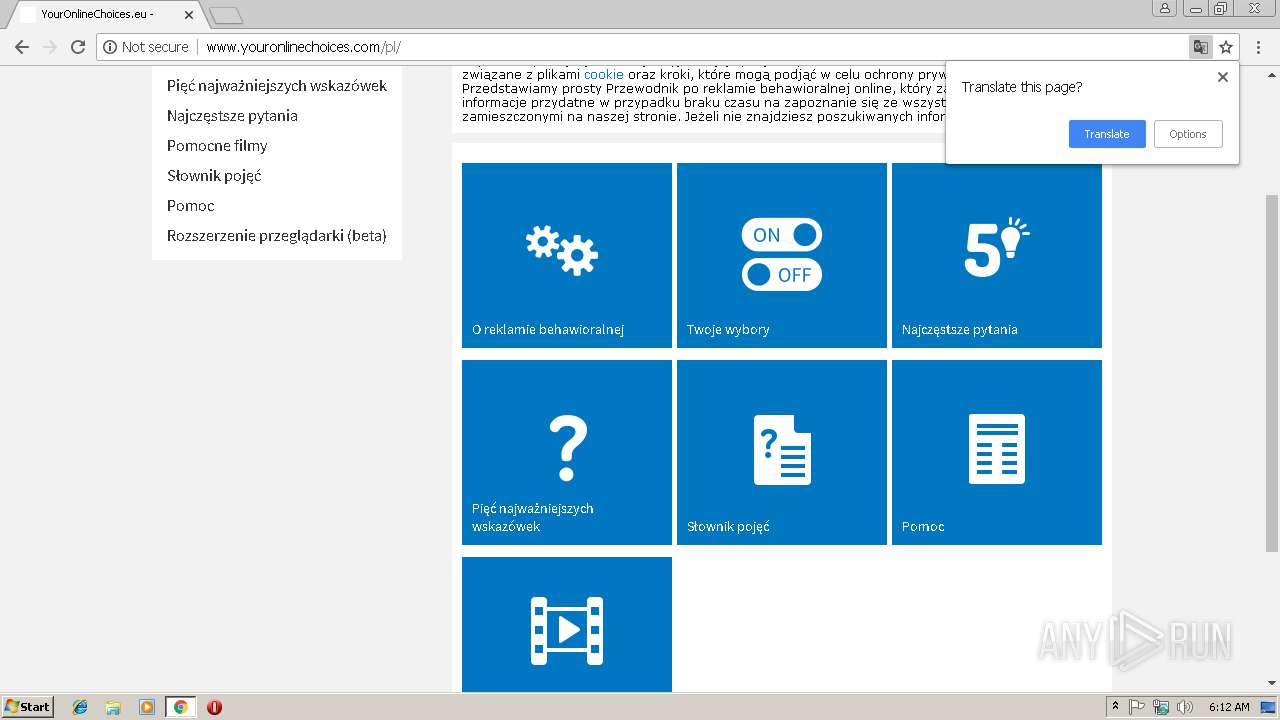Close the Translate this page popup

coord(1222,77)
